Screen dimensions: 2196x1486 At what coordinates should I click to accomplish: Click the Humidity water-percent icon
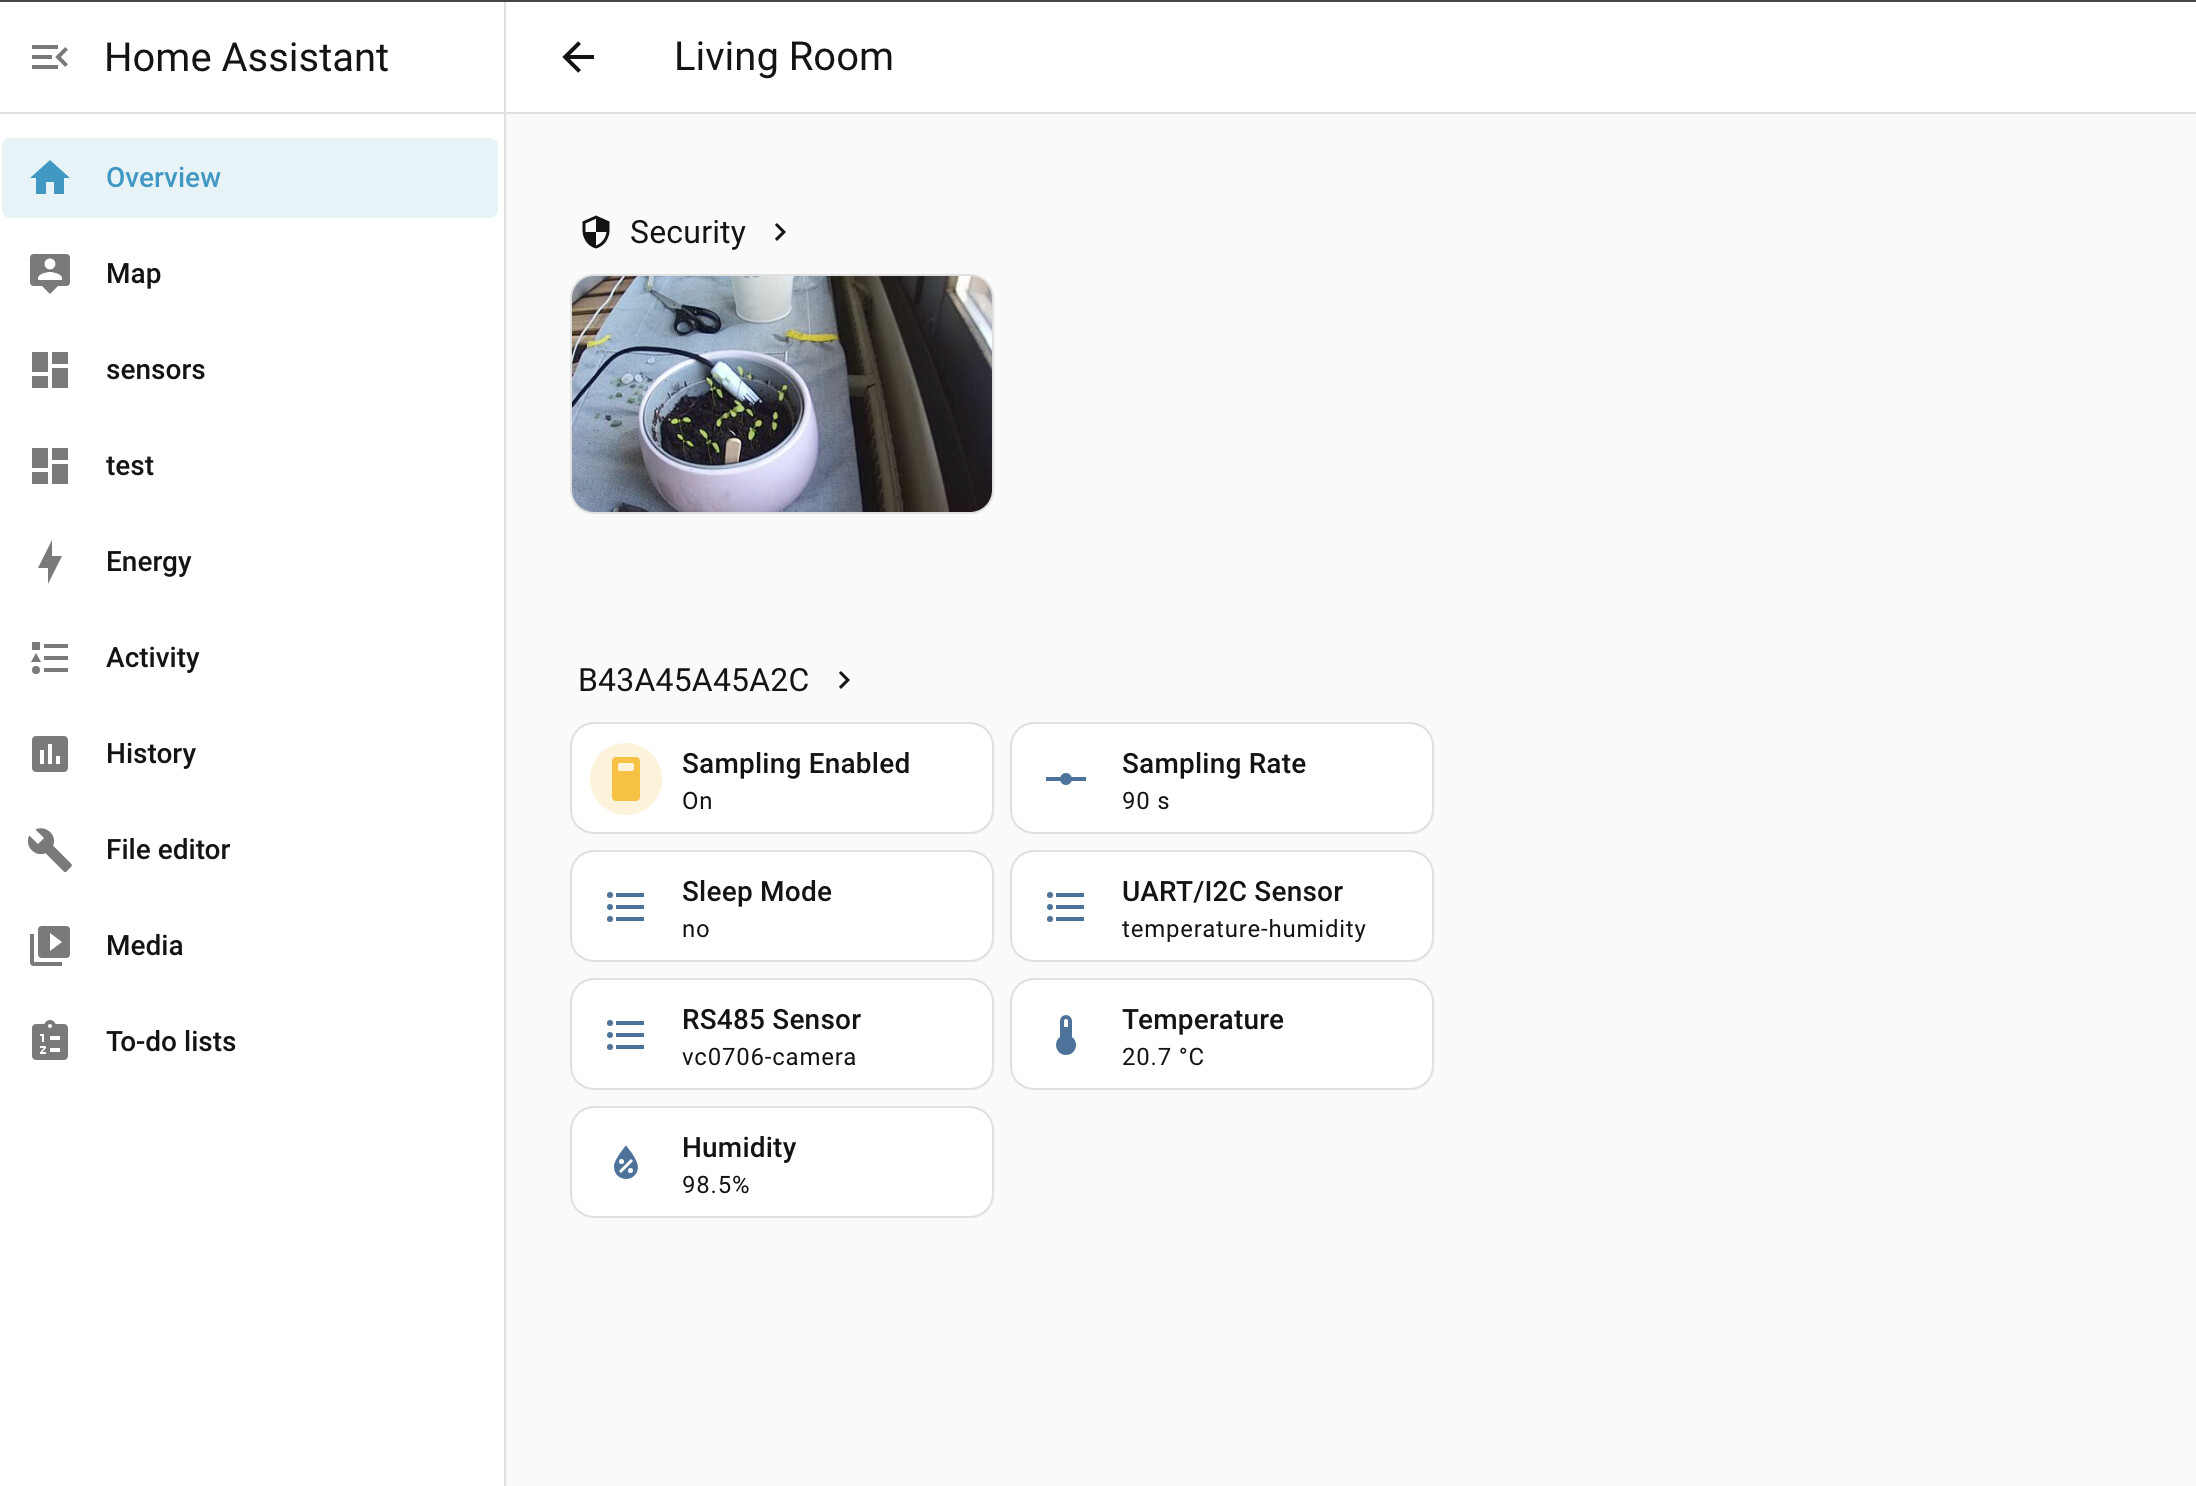[626, 1163]
